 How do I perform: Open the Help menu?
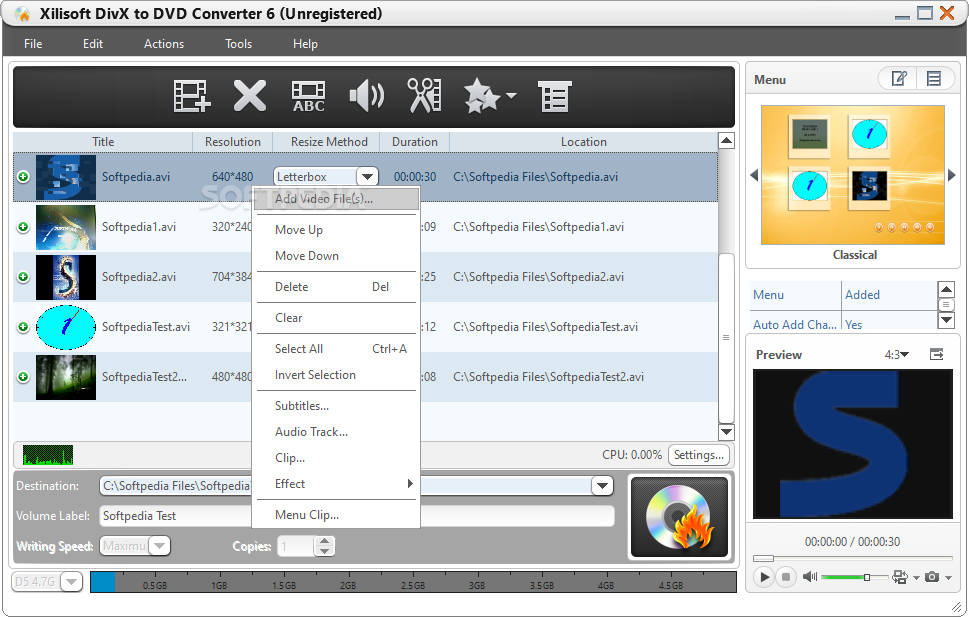pos(305,44)
